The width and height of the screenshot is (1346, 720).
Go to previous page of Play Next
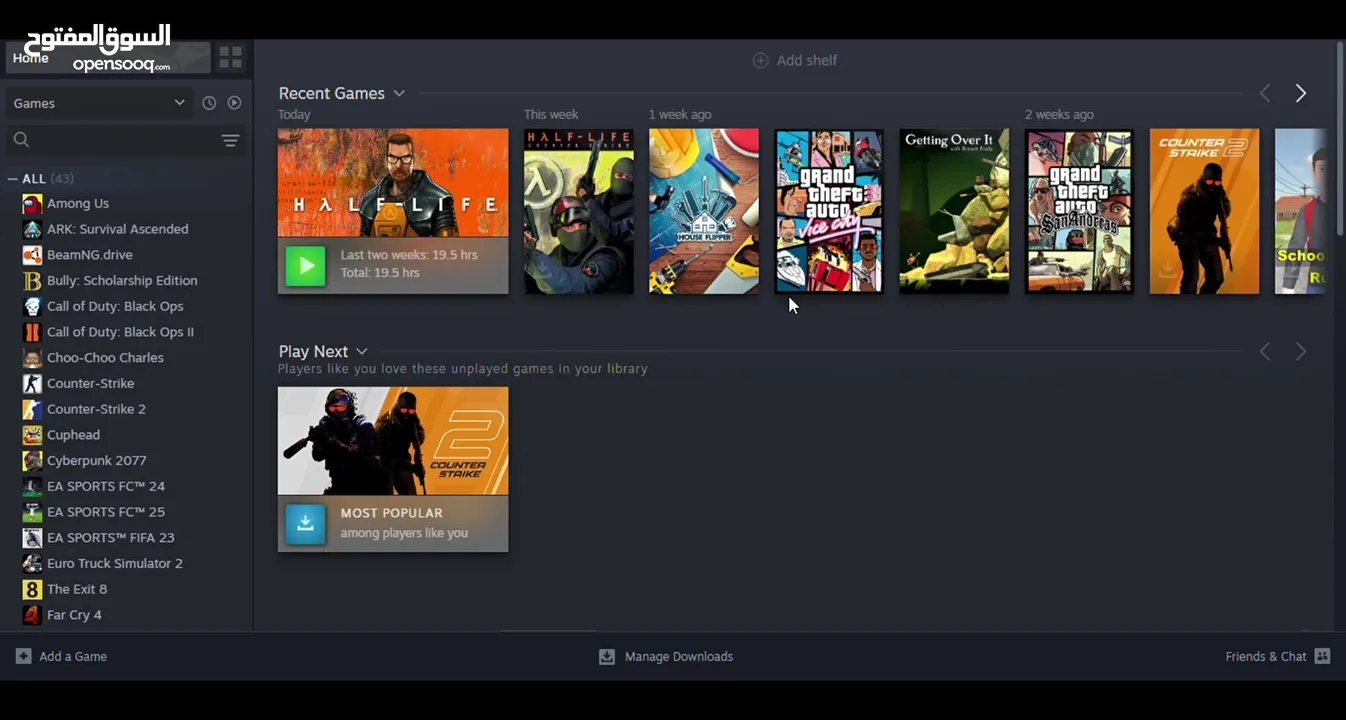pyautogui.click(x=1265, y=351)
